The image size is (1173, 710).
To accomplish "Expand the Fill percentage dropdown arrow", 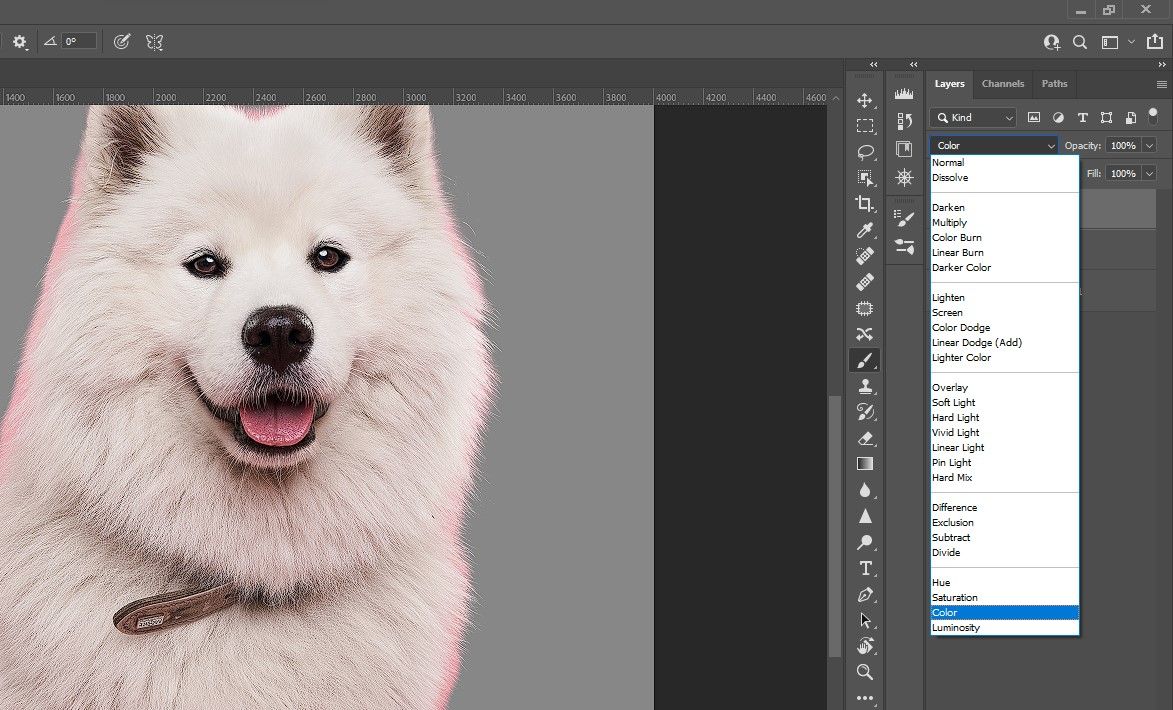I will 1149,174.
